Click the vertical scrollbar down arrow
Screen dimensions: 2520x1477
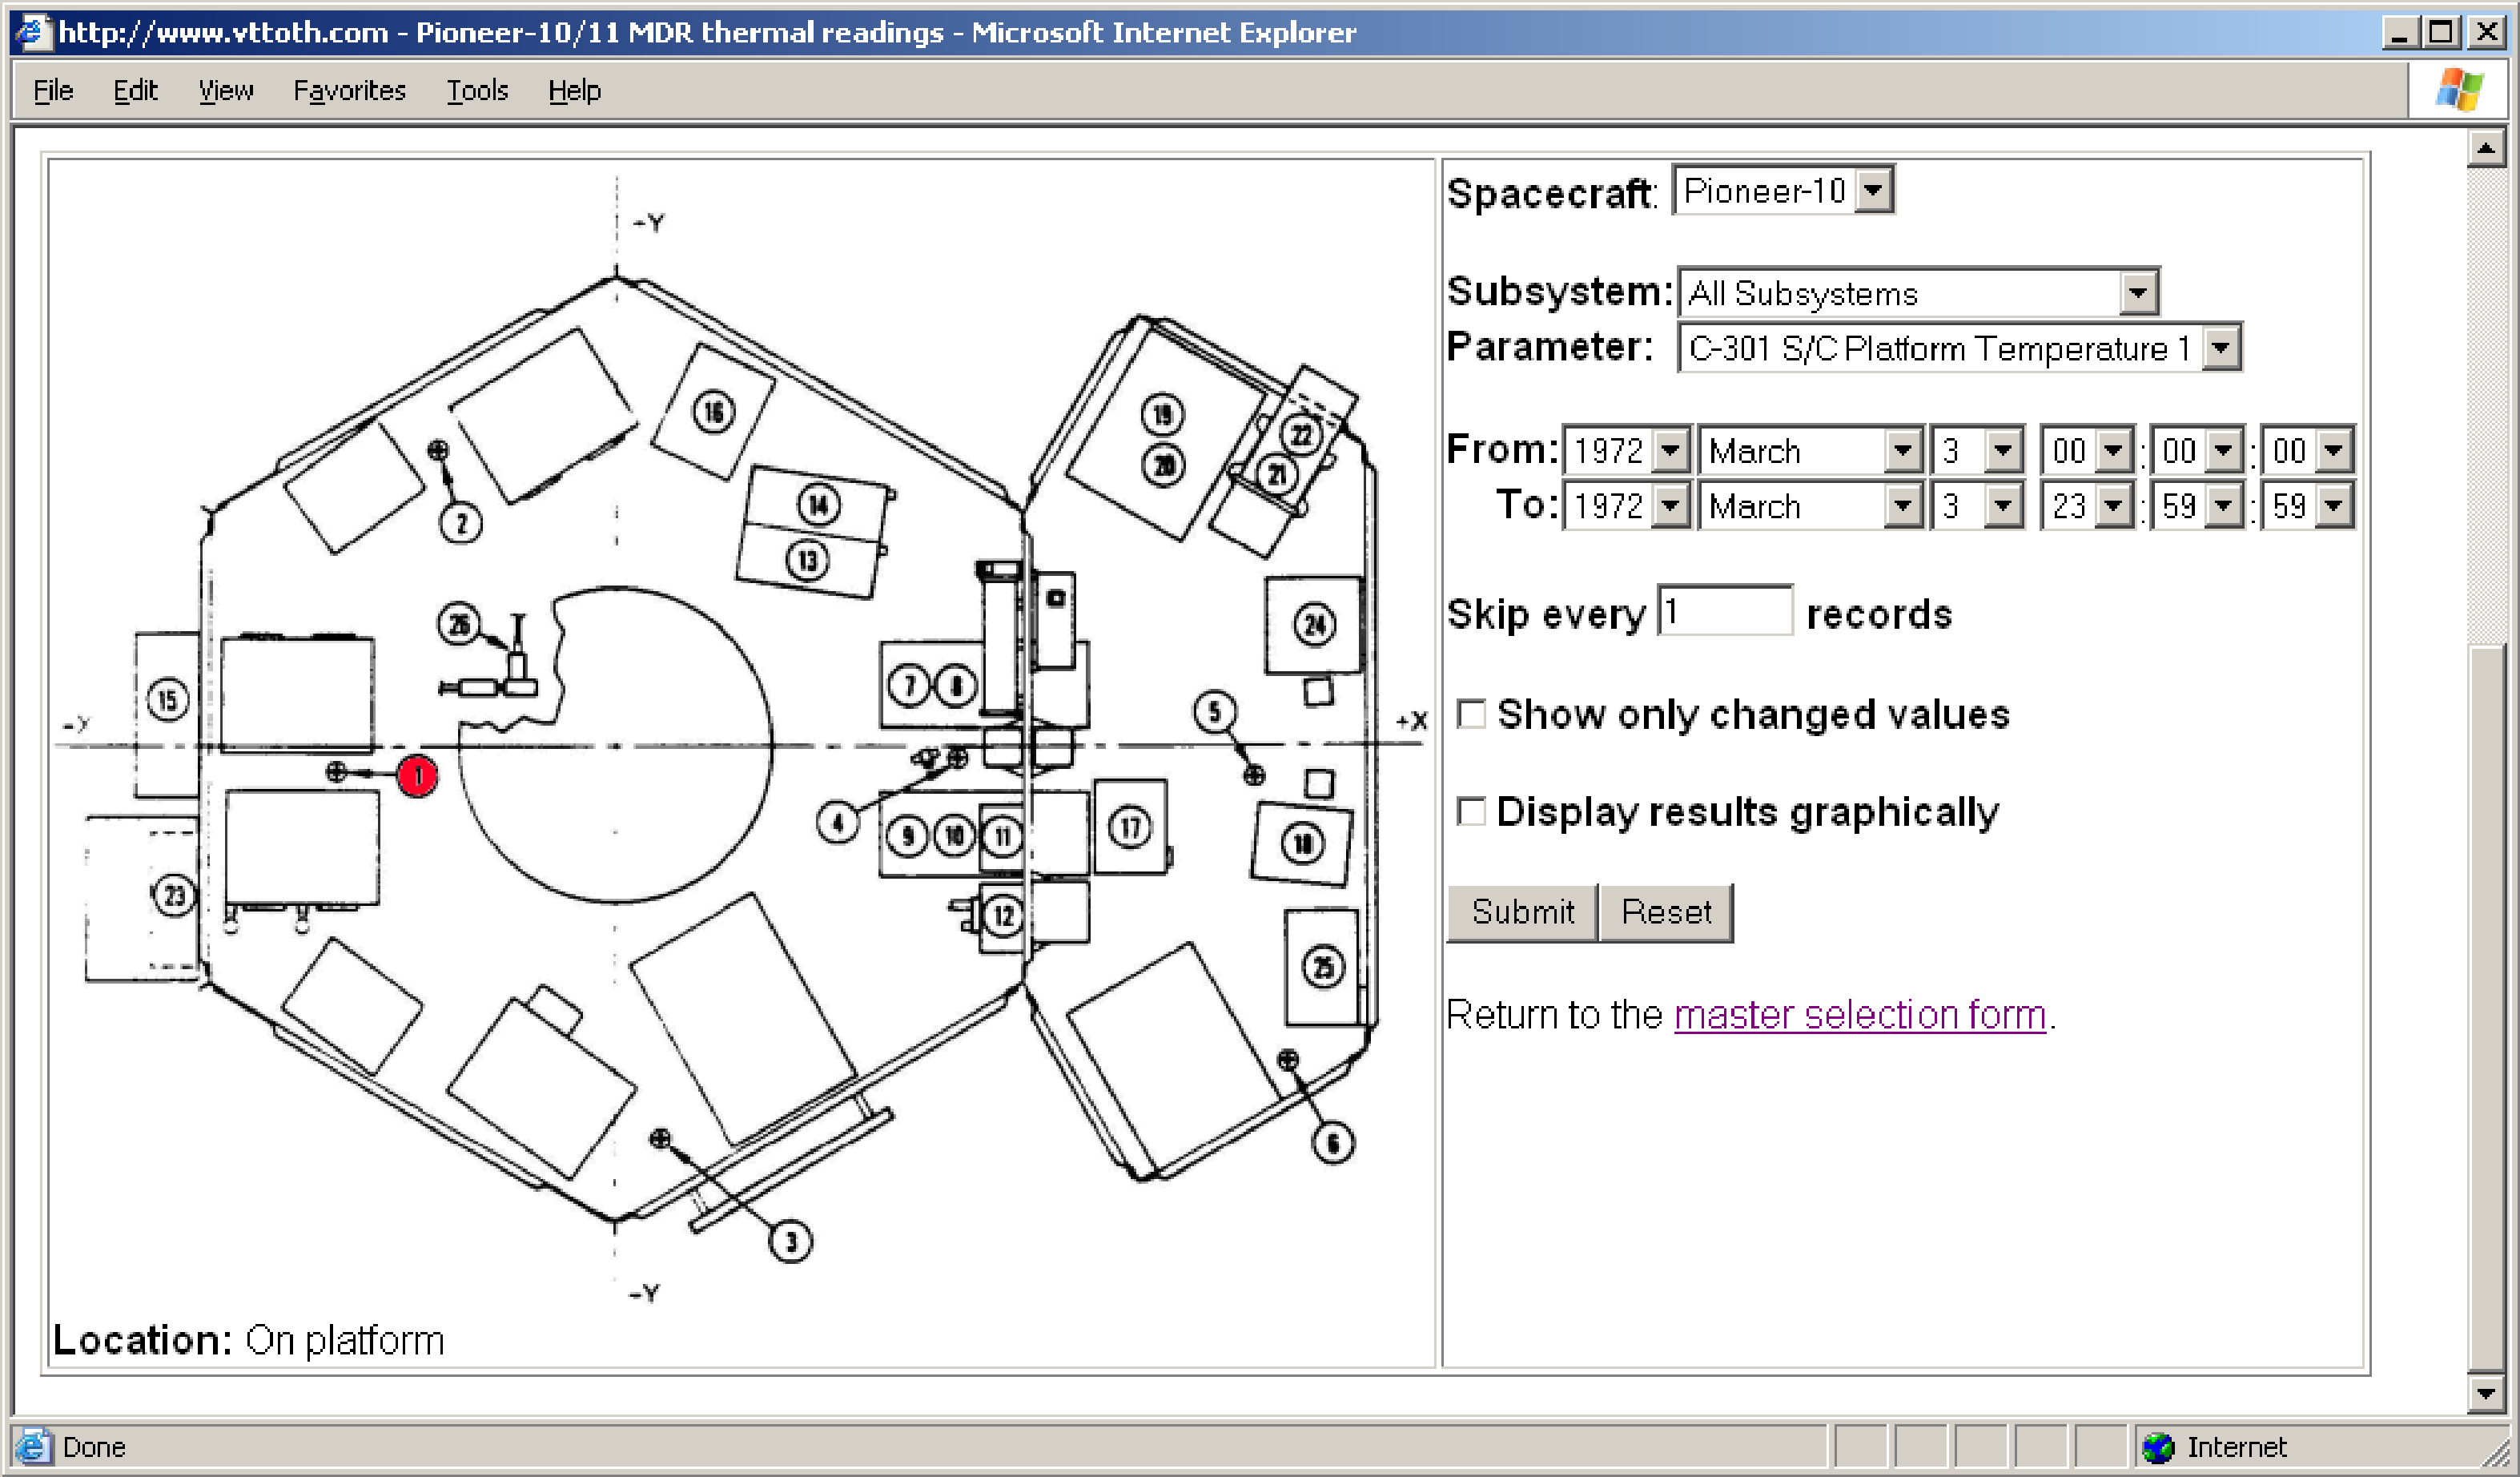(2485, 1393)
